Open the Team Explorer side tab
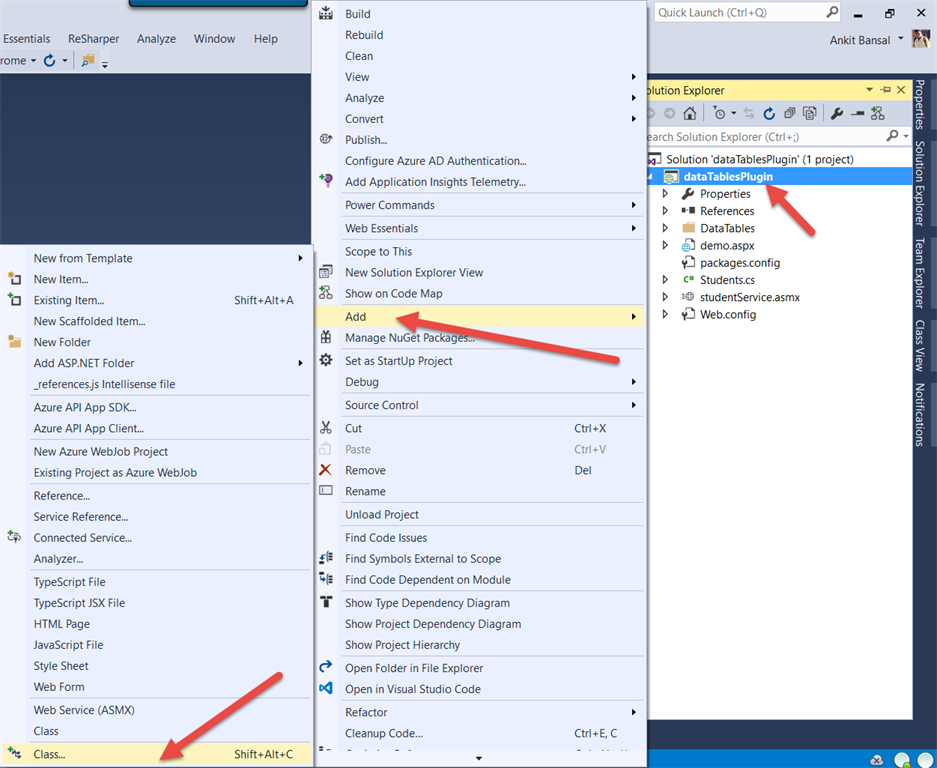The width and height of the screenshot is (937, 768). pyautogui.click(x=920, y=273)
